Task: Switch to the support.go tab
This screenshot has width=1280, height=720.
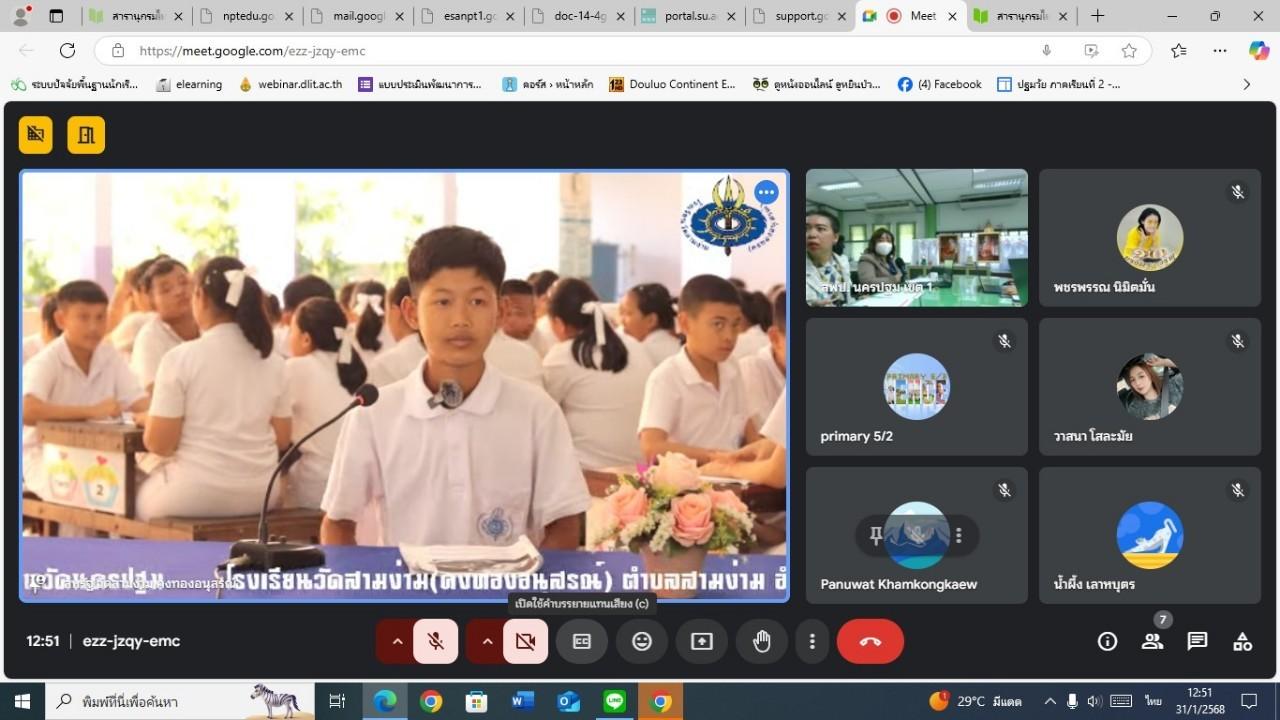Action: (796, 16)
